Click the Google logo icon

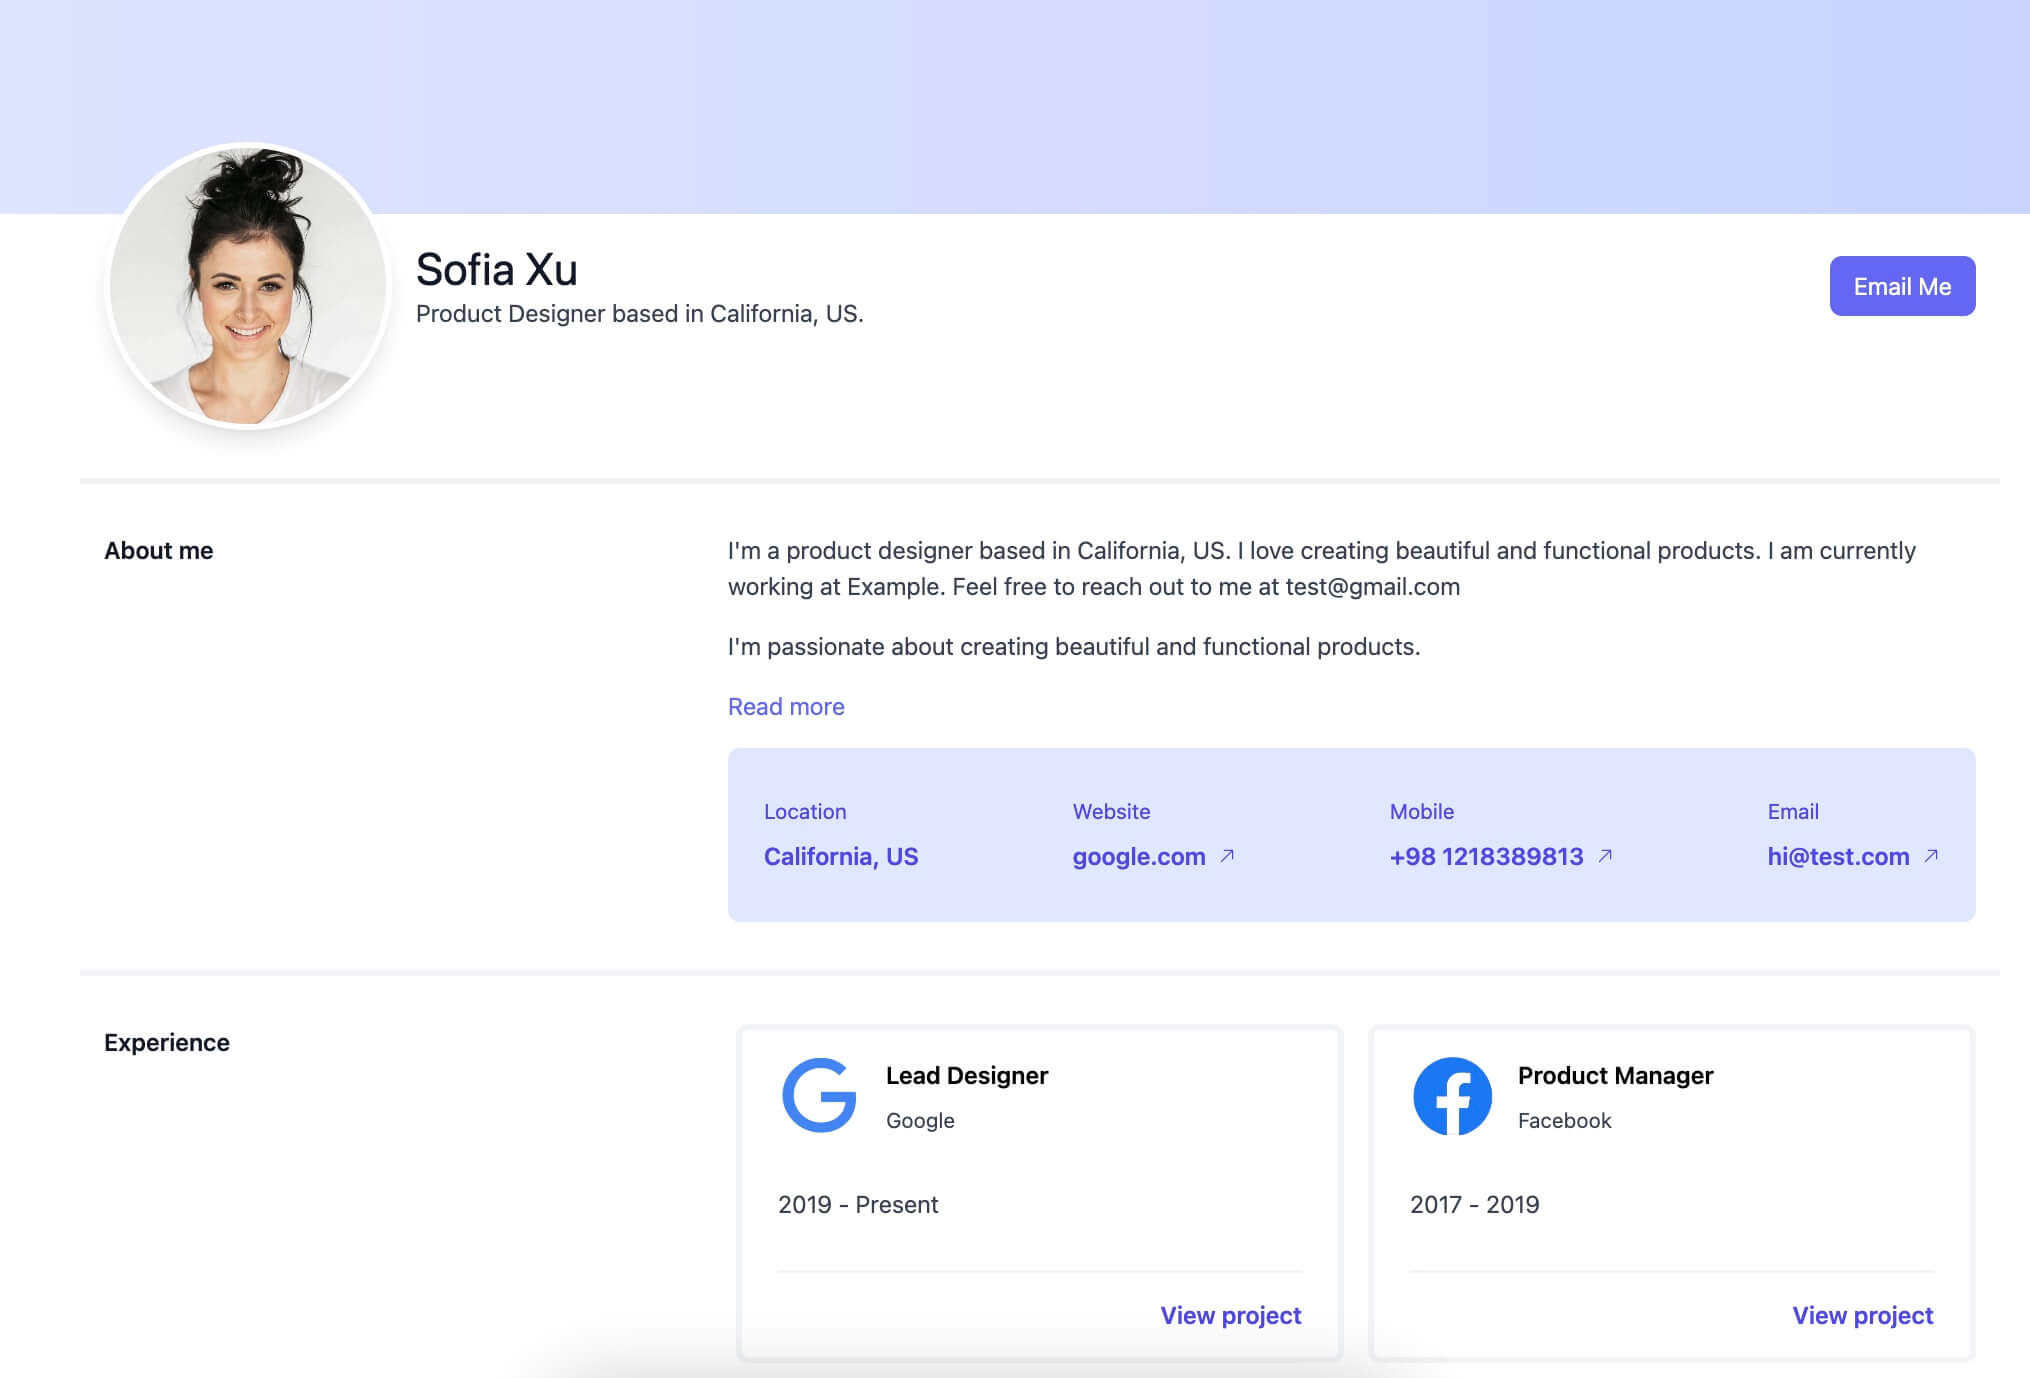point(819,1095)
